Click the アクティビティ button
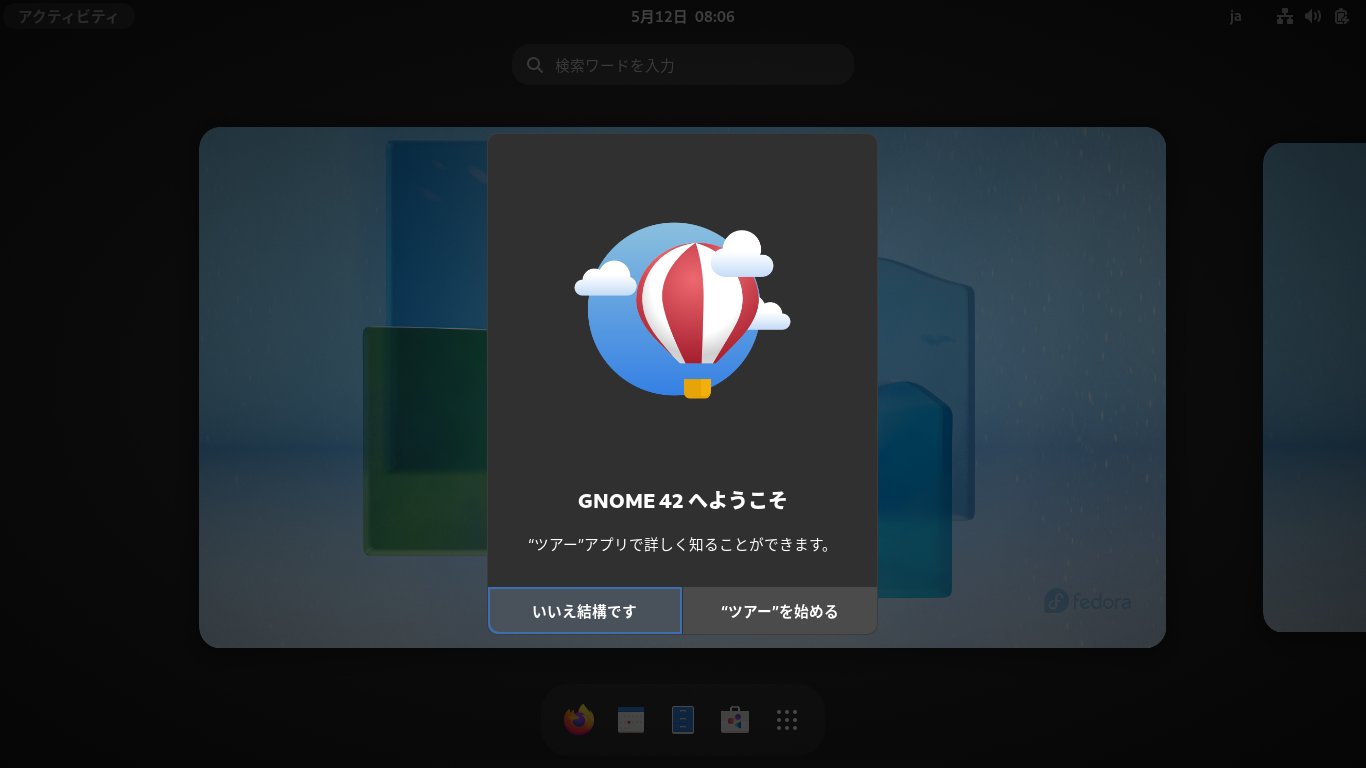 (68, 16)
